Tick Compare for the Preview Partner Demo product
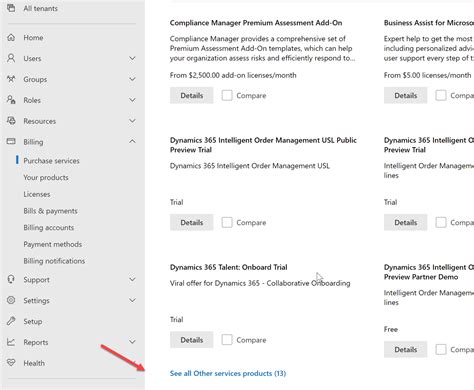This screenshot has height=390, width=474. tap(441, 349)
